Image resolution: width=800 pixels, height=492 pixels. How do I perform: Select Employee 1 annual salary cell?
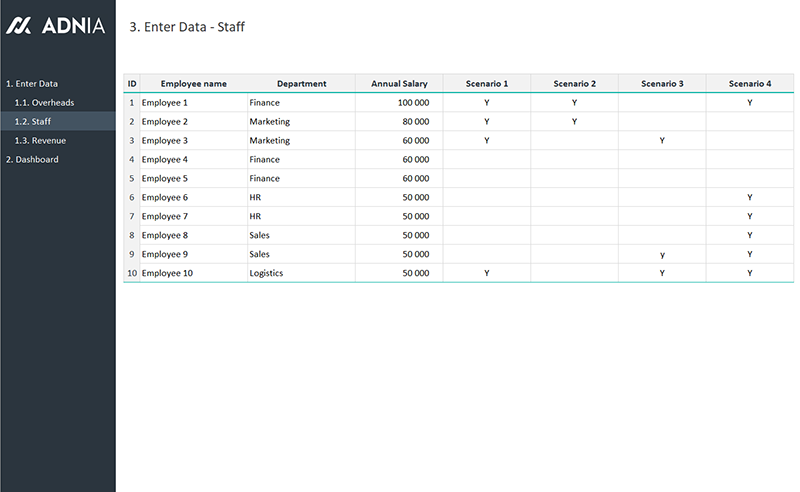399,103
